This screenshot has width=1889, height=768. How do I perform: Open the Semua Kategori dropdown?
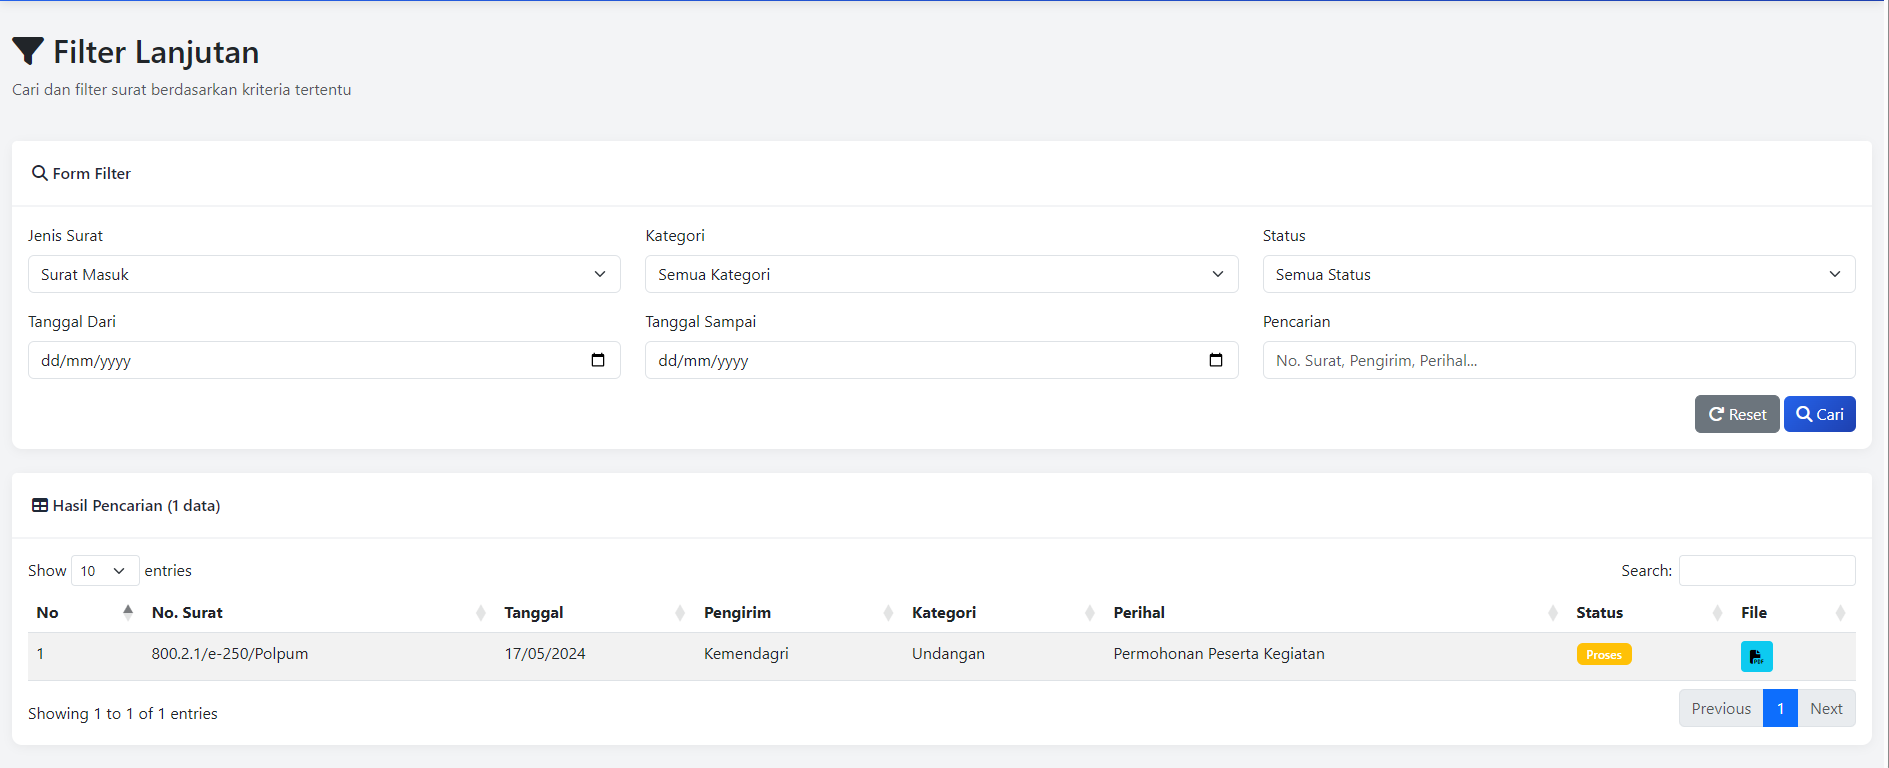(x=941, y=274)
